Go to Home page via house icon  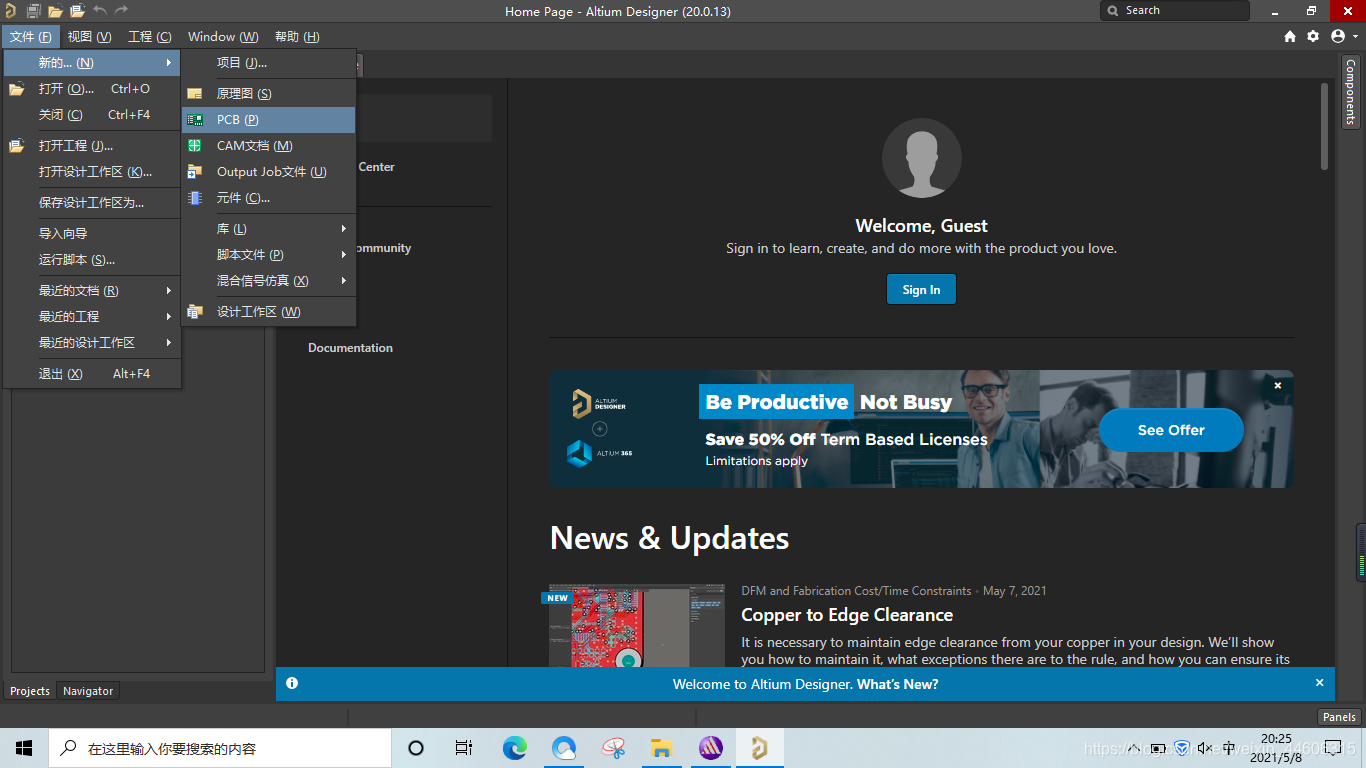[x=1290, y=36]
